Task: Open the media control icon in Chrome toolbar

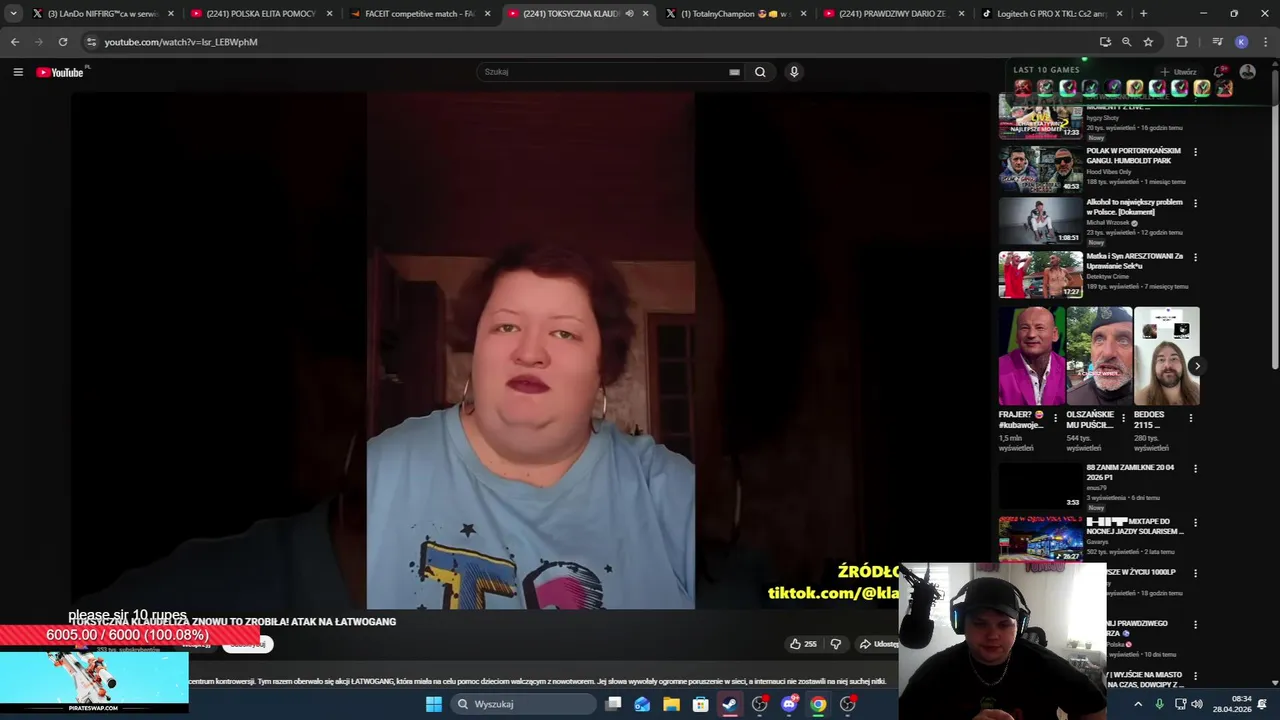Action: point(1217,42)
